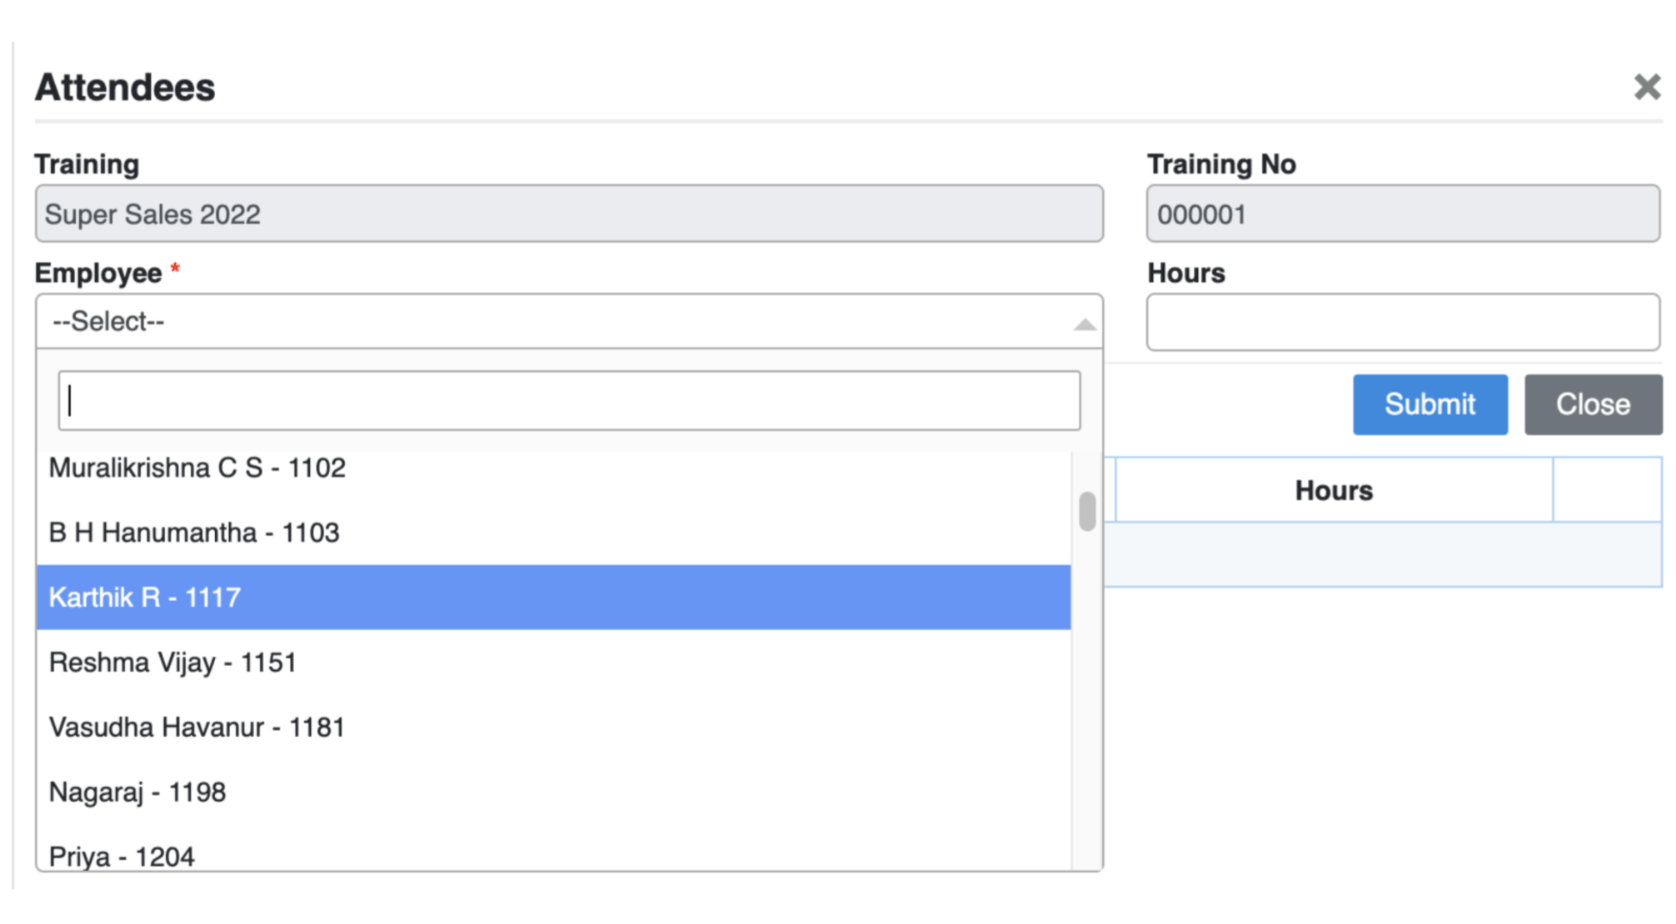Click the dropdown list scrollbar thumb
The width and height of the screenshot is (1676, 924).
1087,511
